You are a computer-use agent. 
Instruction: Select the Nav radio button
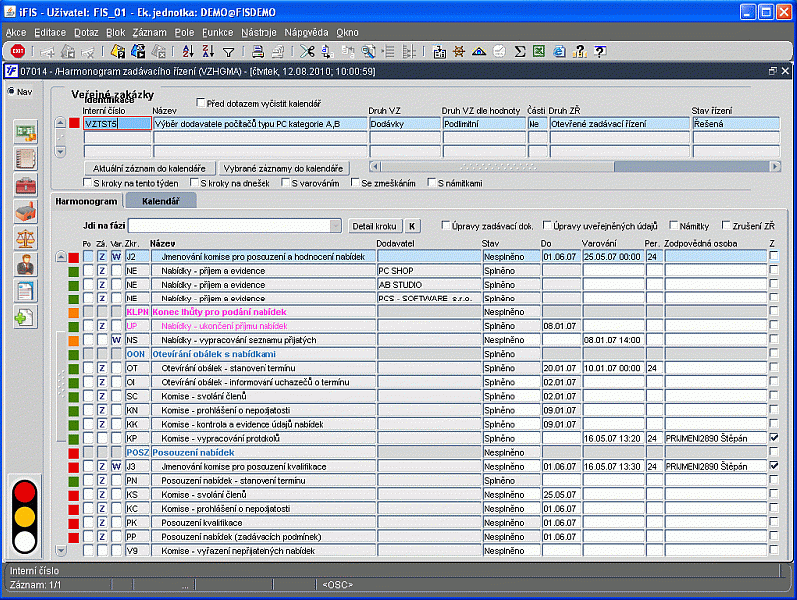coord(11,92)
